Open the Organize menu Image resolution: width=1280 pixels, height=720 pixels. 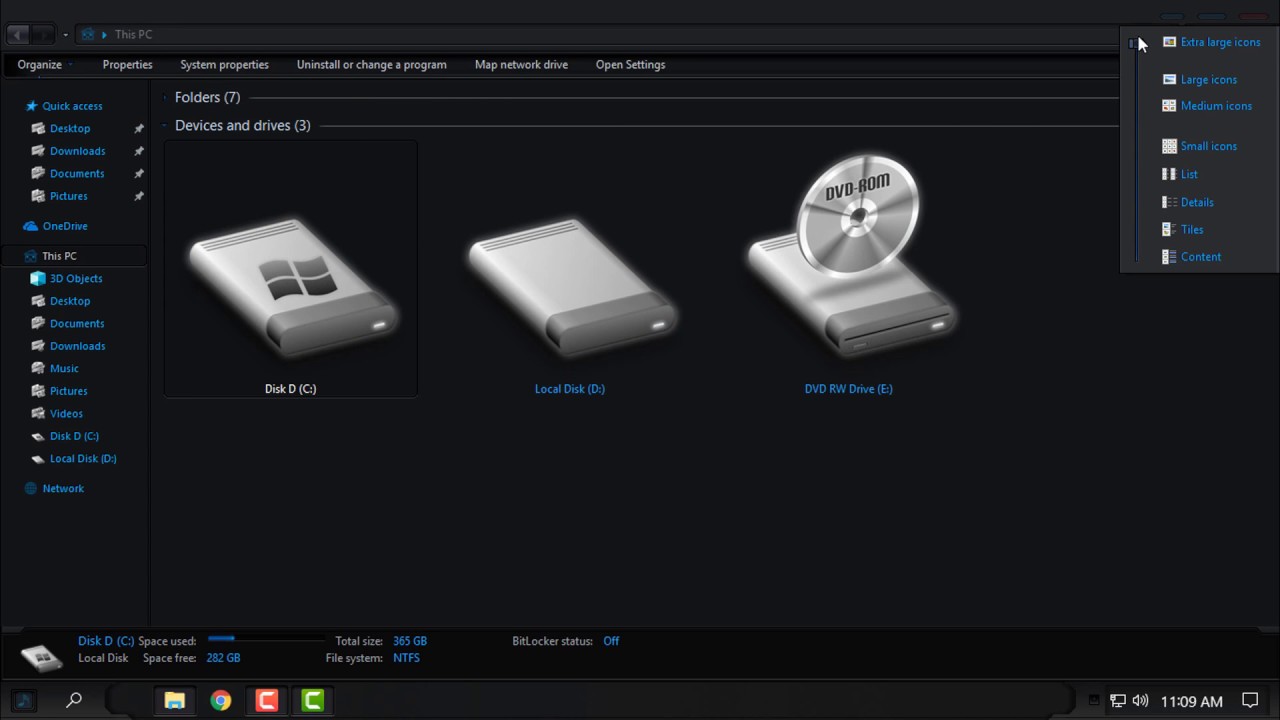pos(39,64)
